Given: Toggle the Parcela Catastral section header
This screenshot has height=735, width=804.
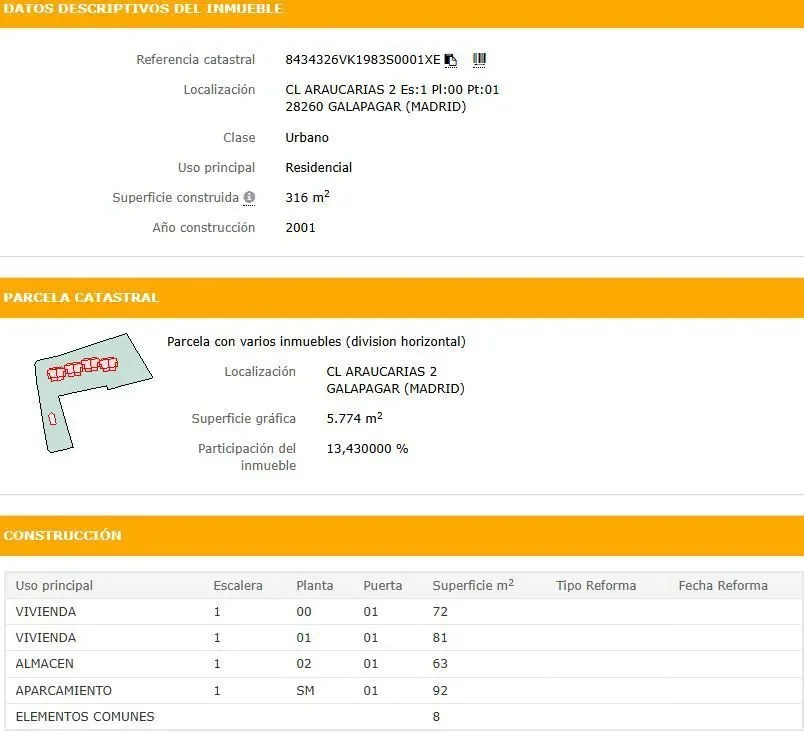Looking at the screenshot, I should (402, 297).
